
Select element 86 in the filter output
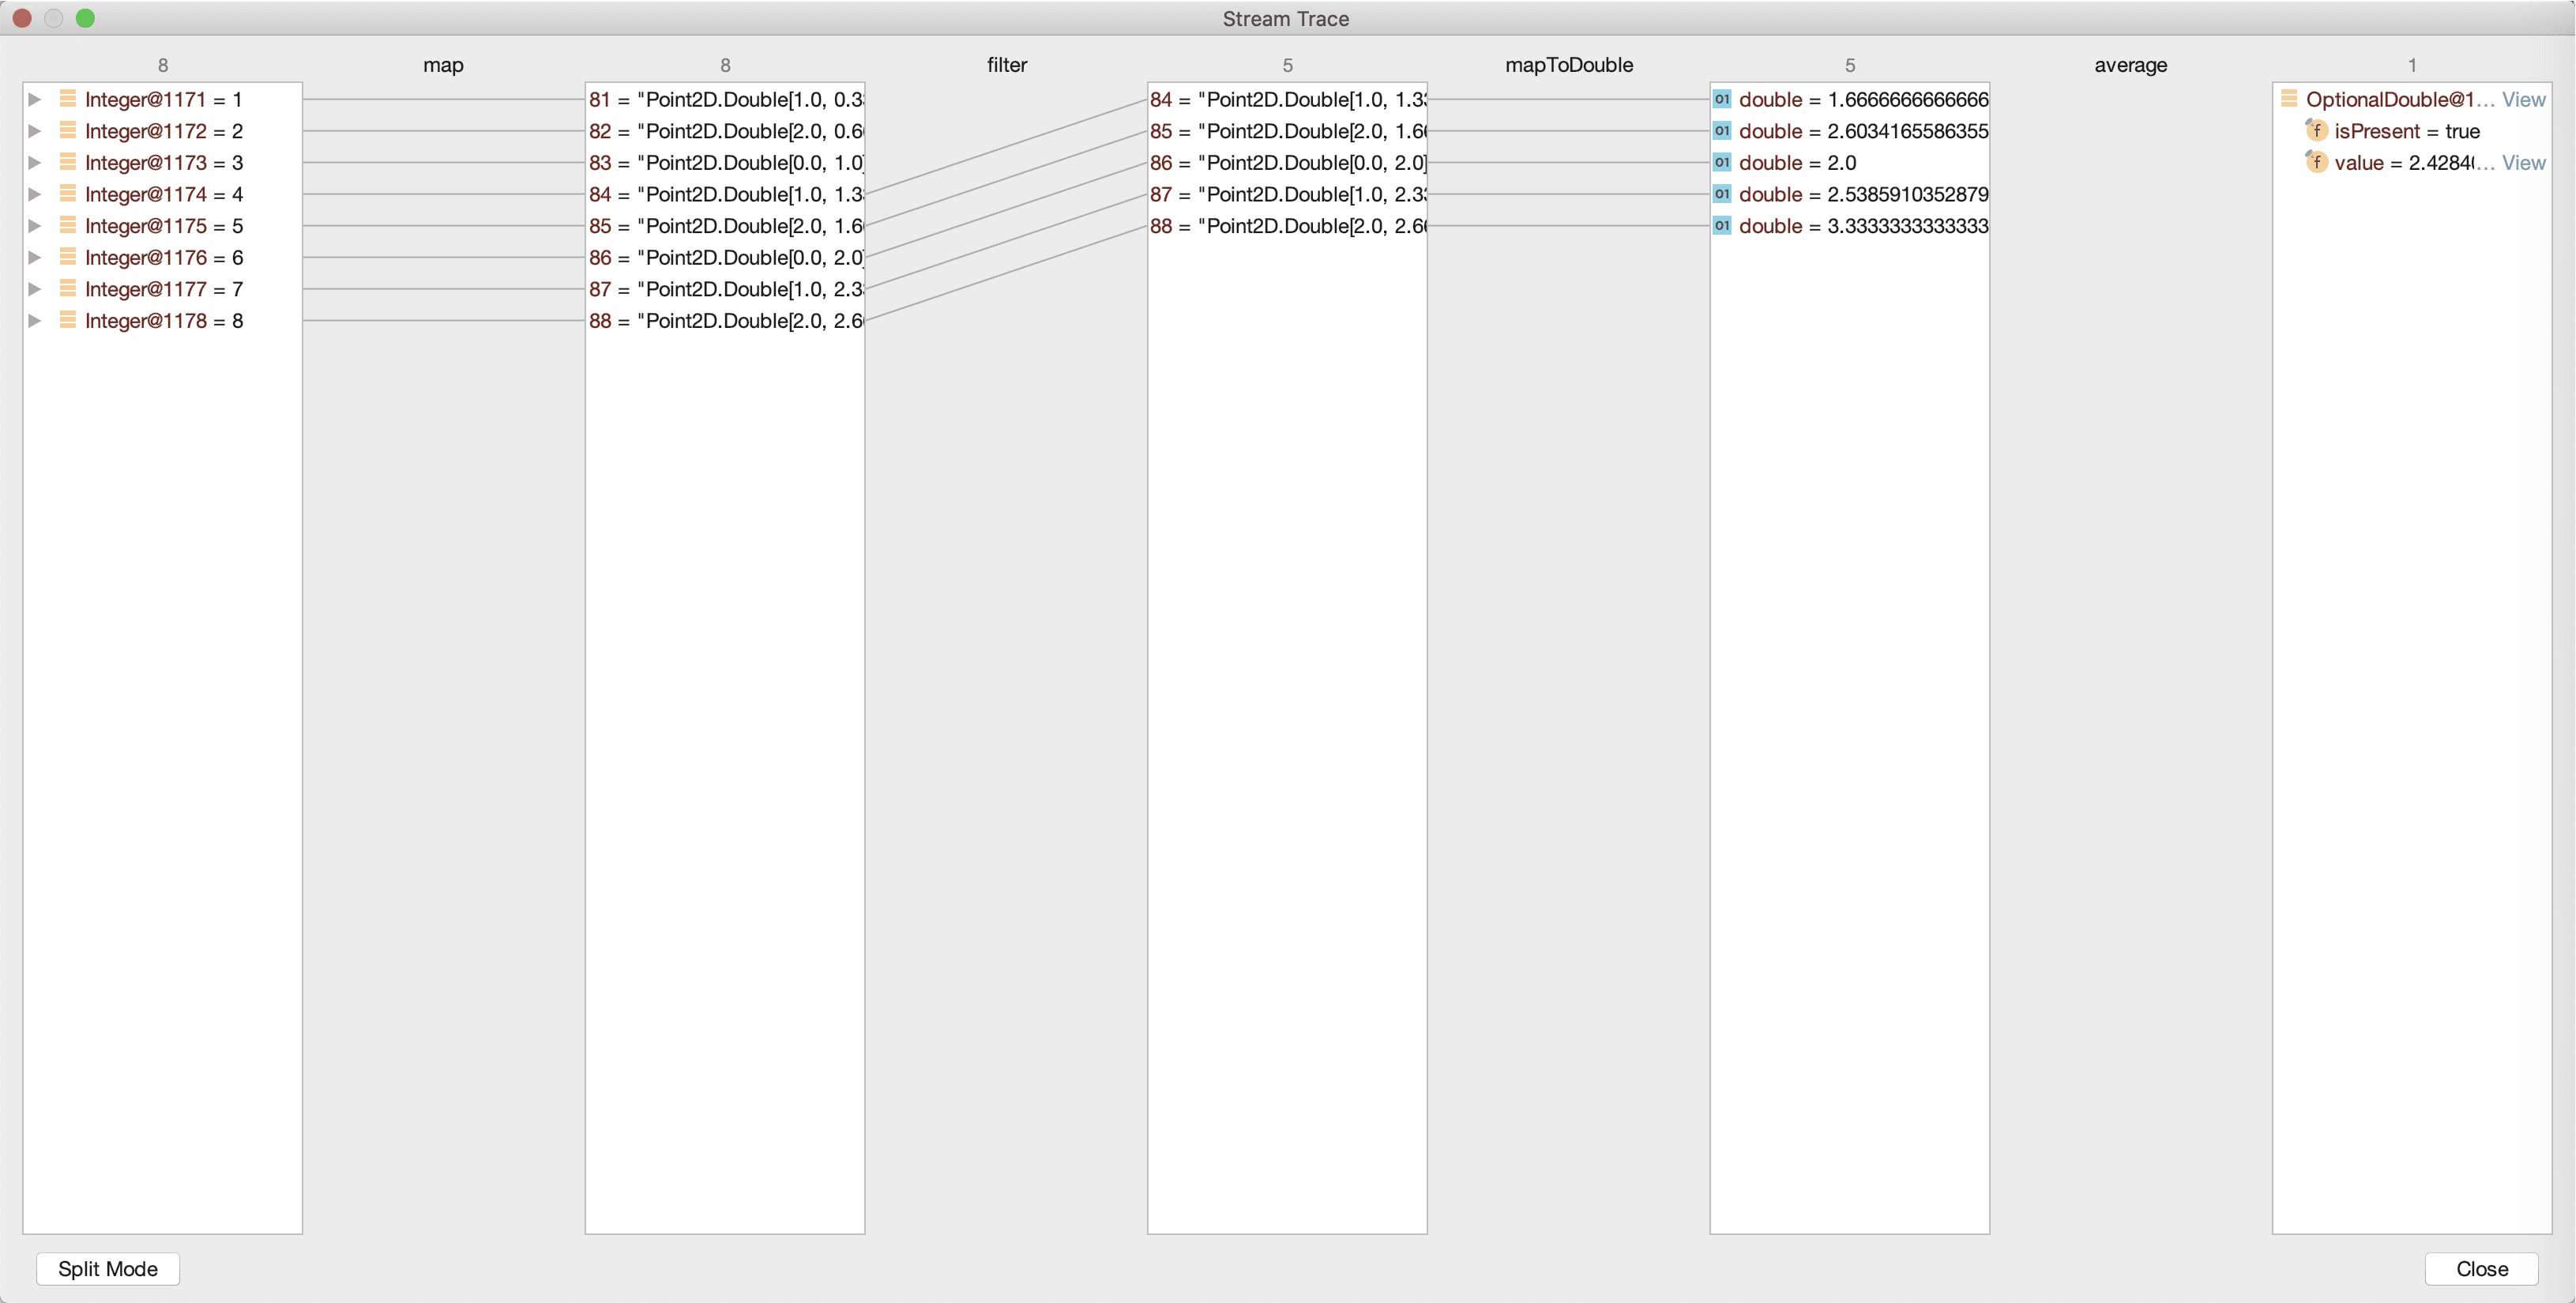coord(1287,162)
